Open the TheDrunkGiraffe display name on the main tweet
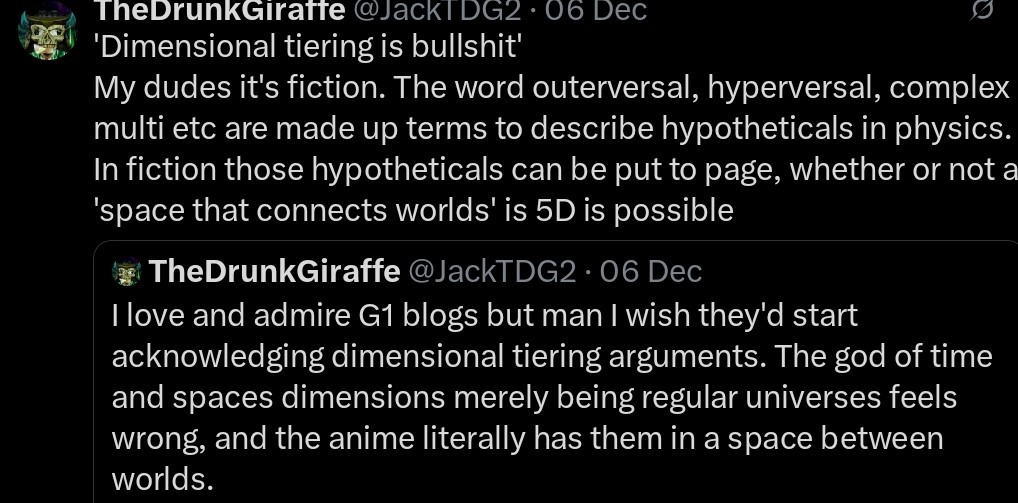The image size is (1018, 503). pos(219,9)
